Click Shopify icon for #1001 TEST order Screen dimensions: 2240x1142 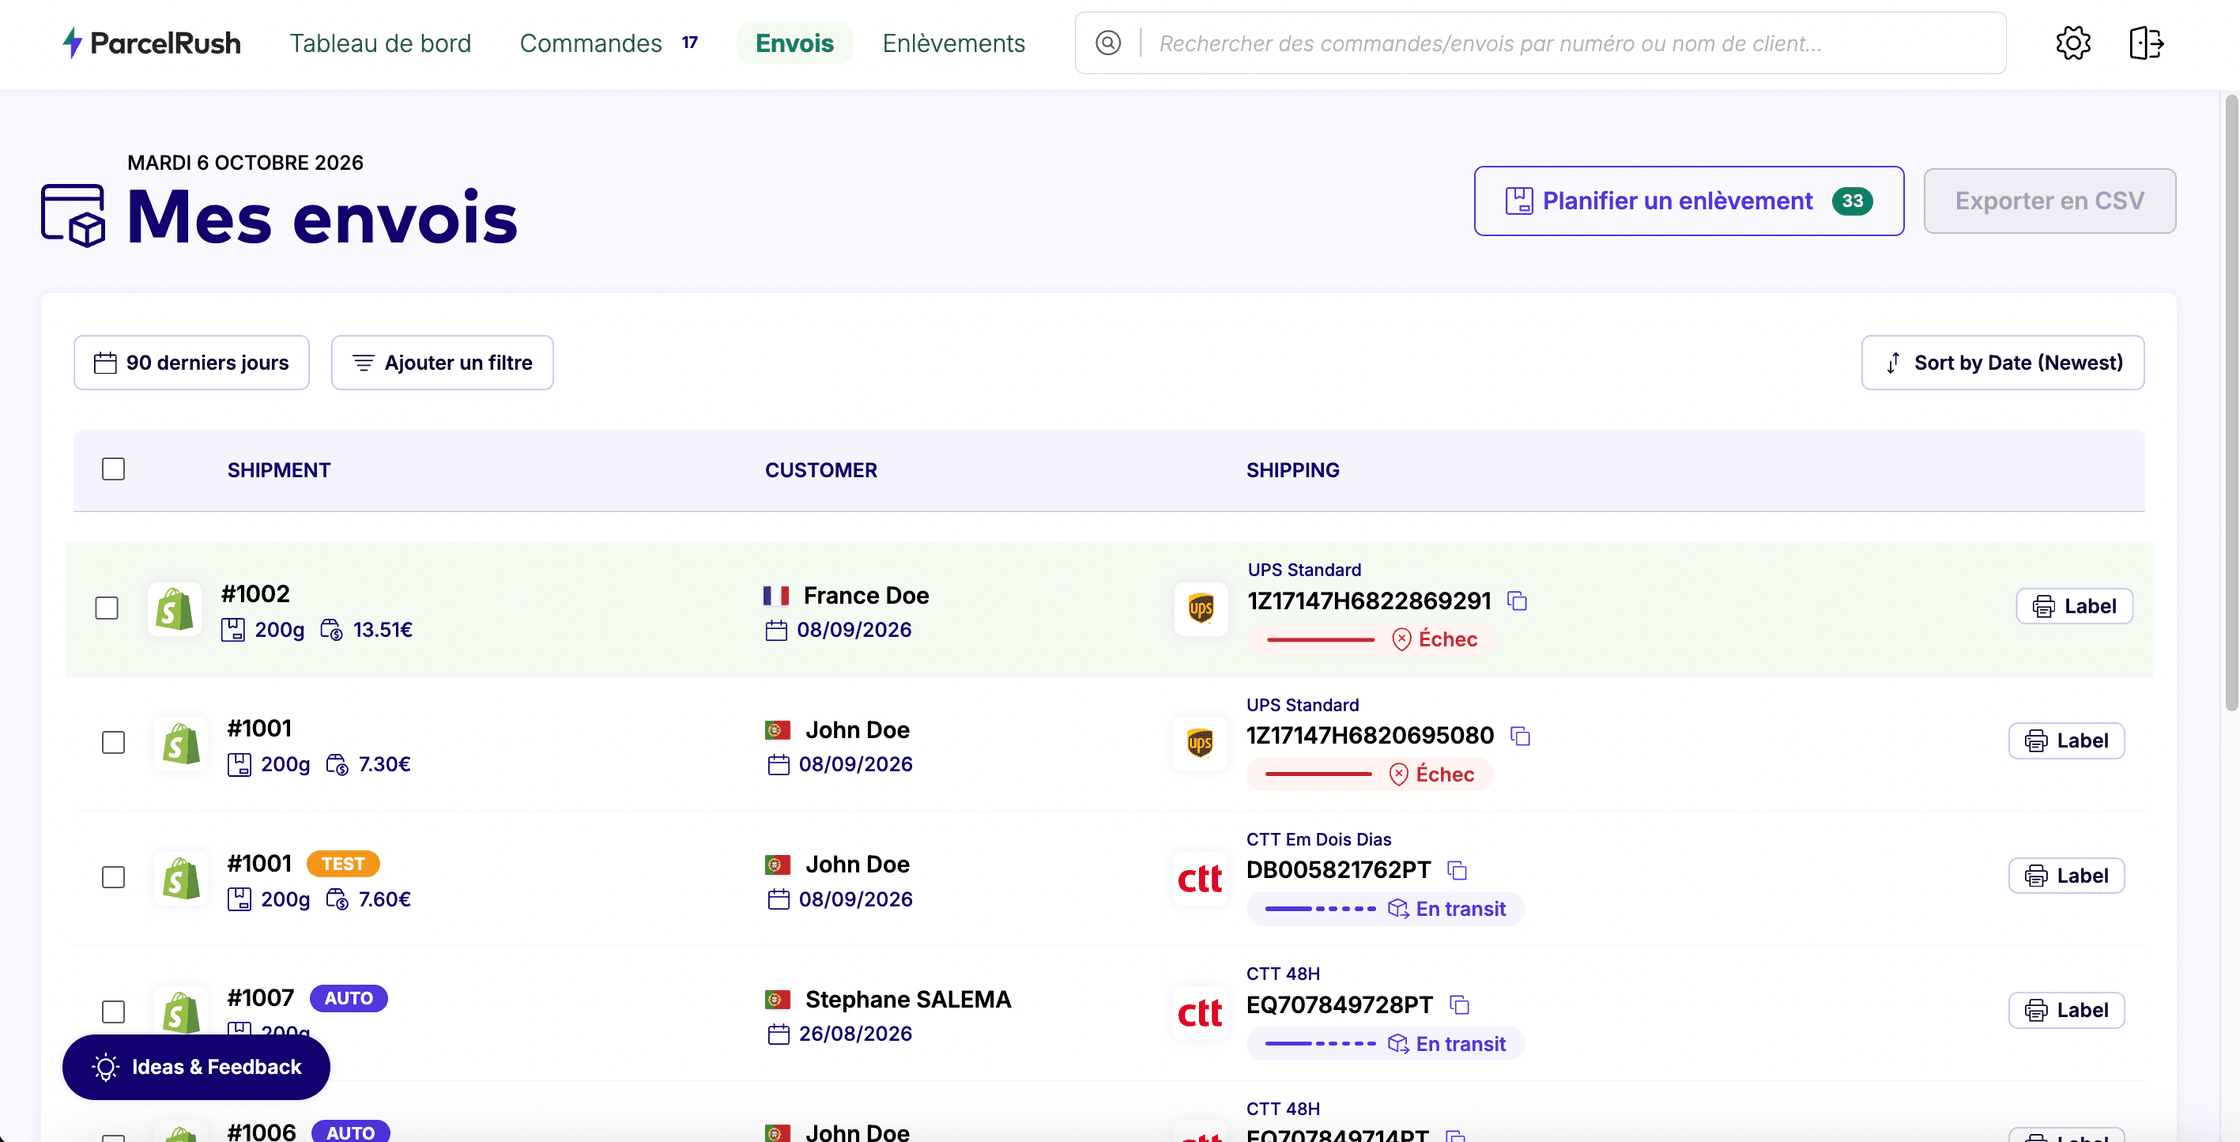coord(181,878)
